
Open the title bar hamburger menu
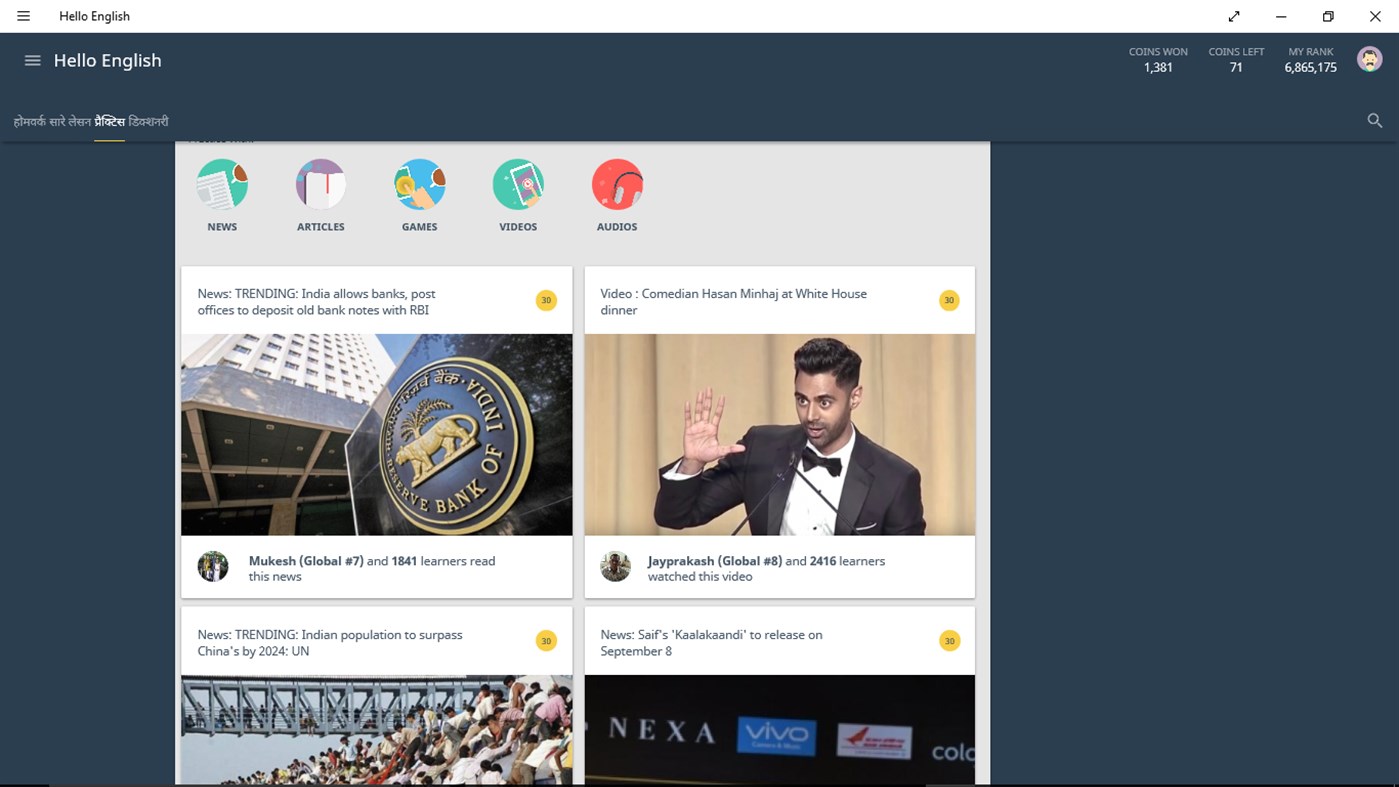click(x=24, y=16)
